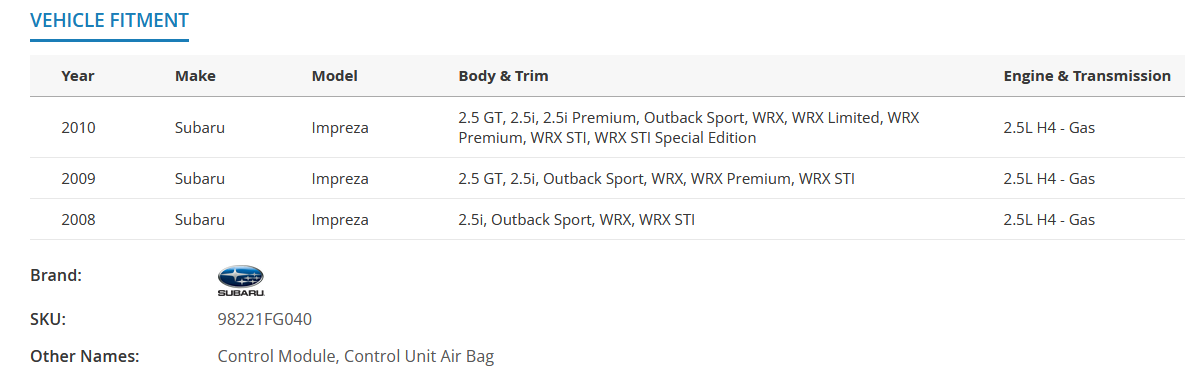Select the 2009 year cell
This screenshot has width=1185, height=369.
79,179
